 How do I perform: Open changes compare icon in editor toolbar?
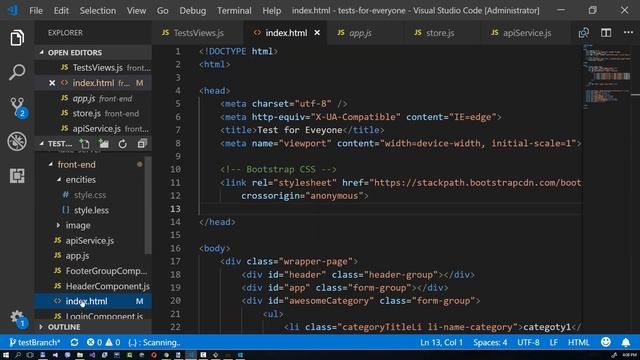pyautogui.click(x=584, y=33)
